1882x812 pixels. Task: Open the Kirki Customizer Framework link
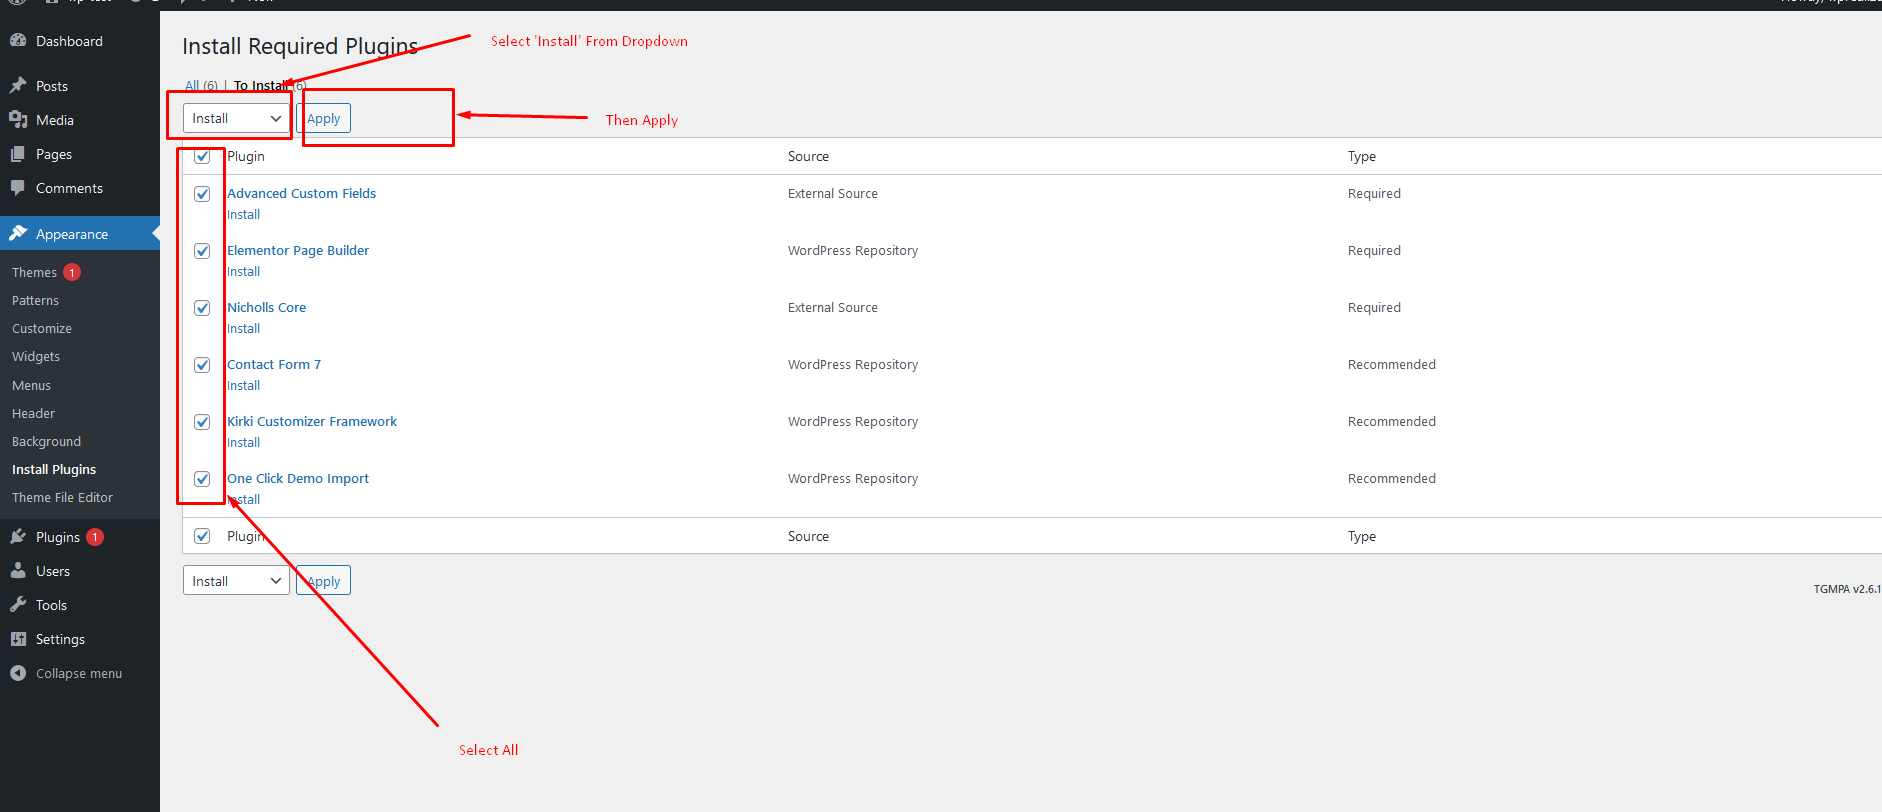pyautogui.click(x=312, y=421)
